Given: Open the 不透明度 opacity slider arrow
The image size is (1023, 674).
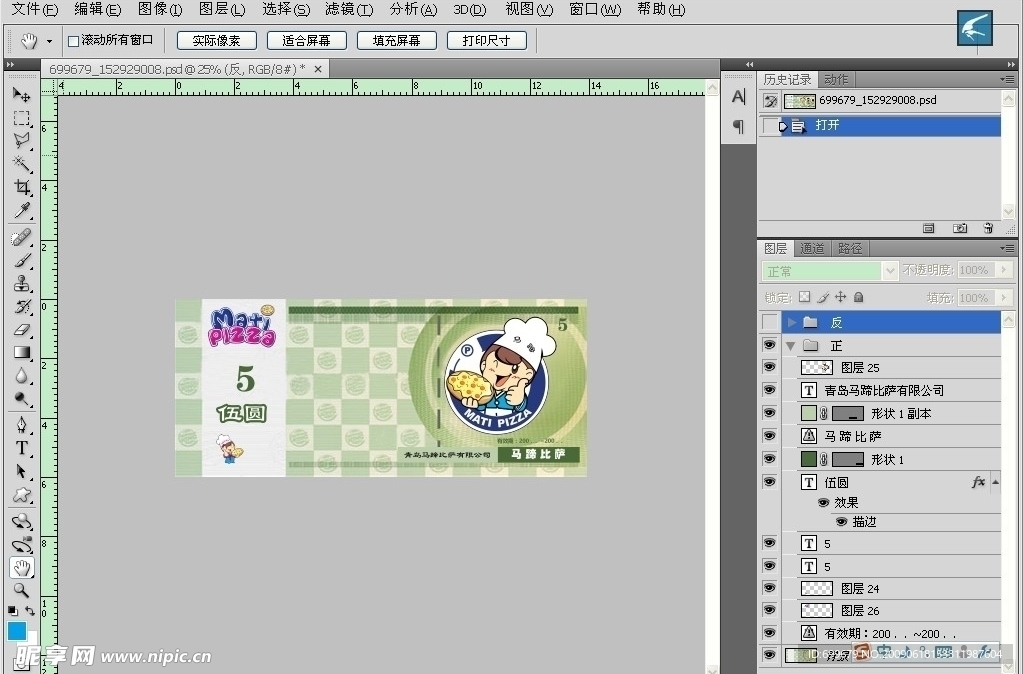Looking at the screenshot, I should pos(1004,270).
